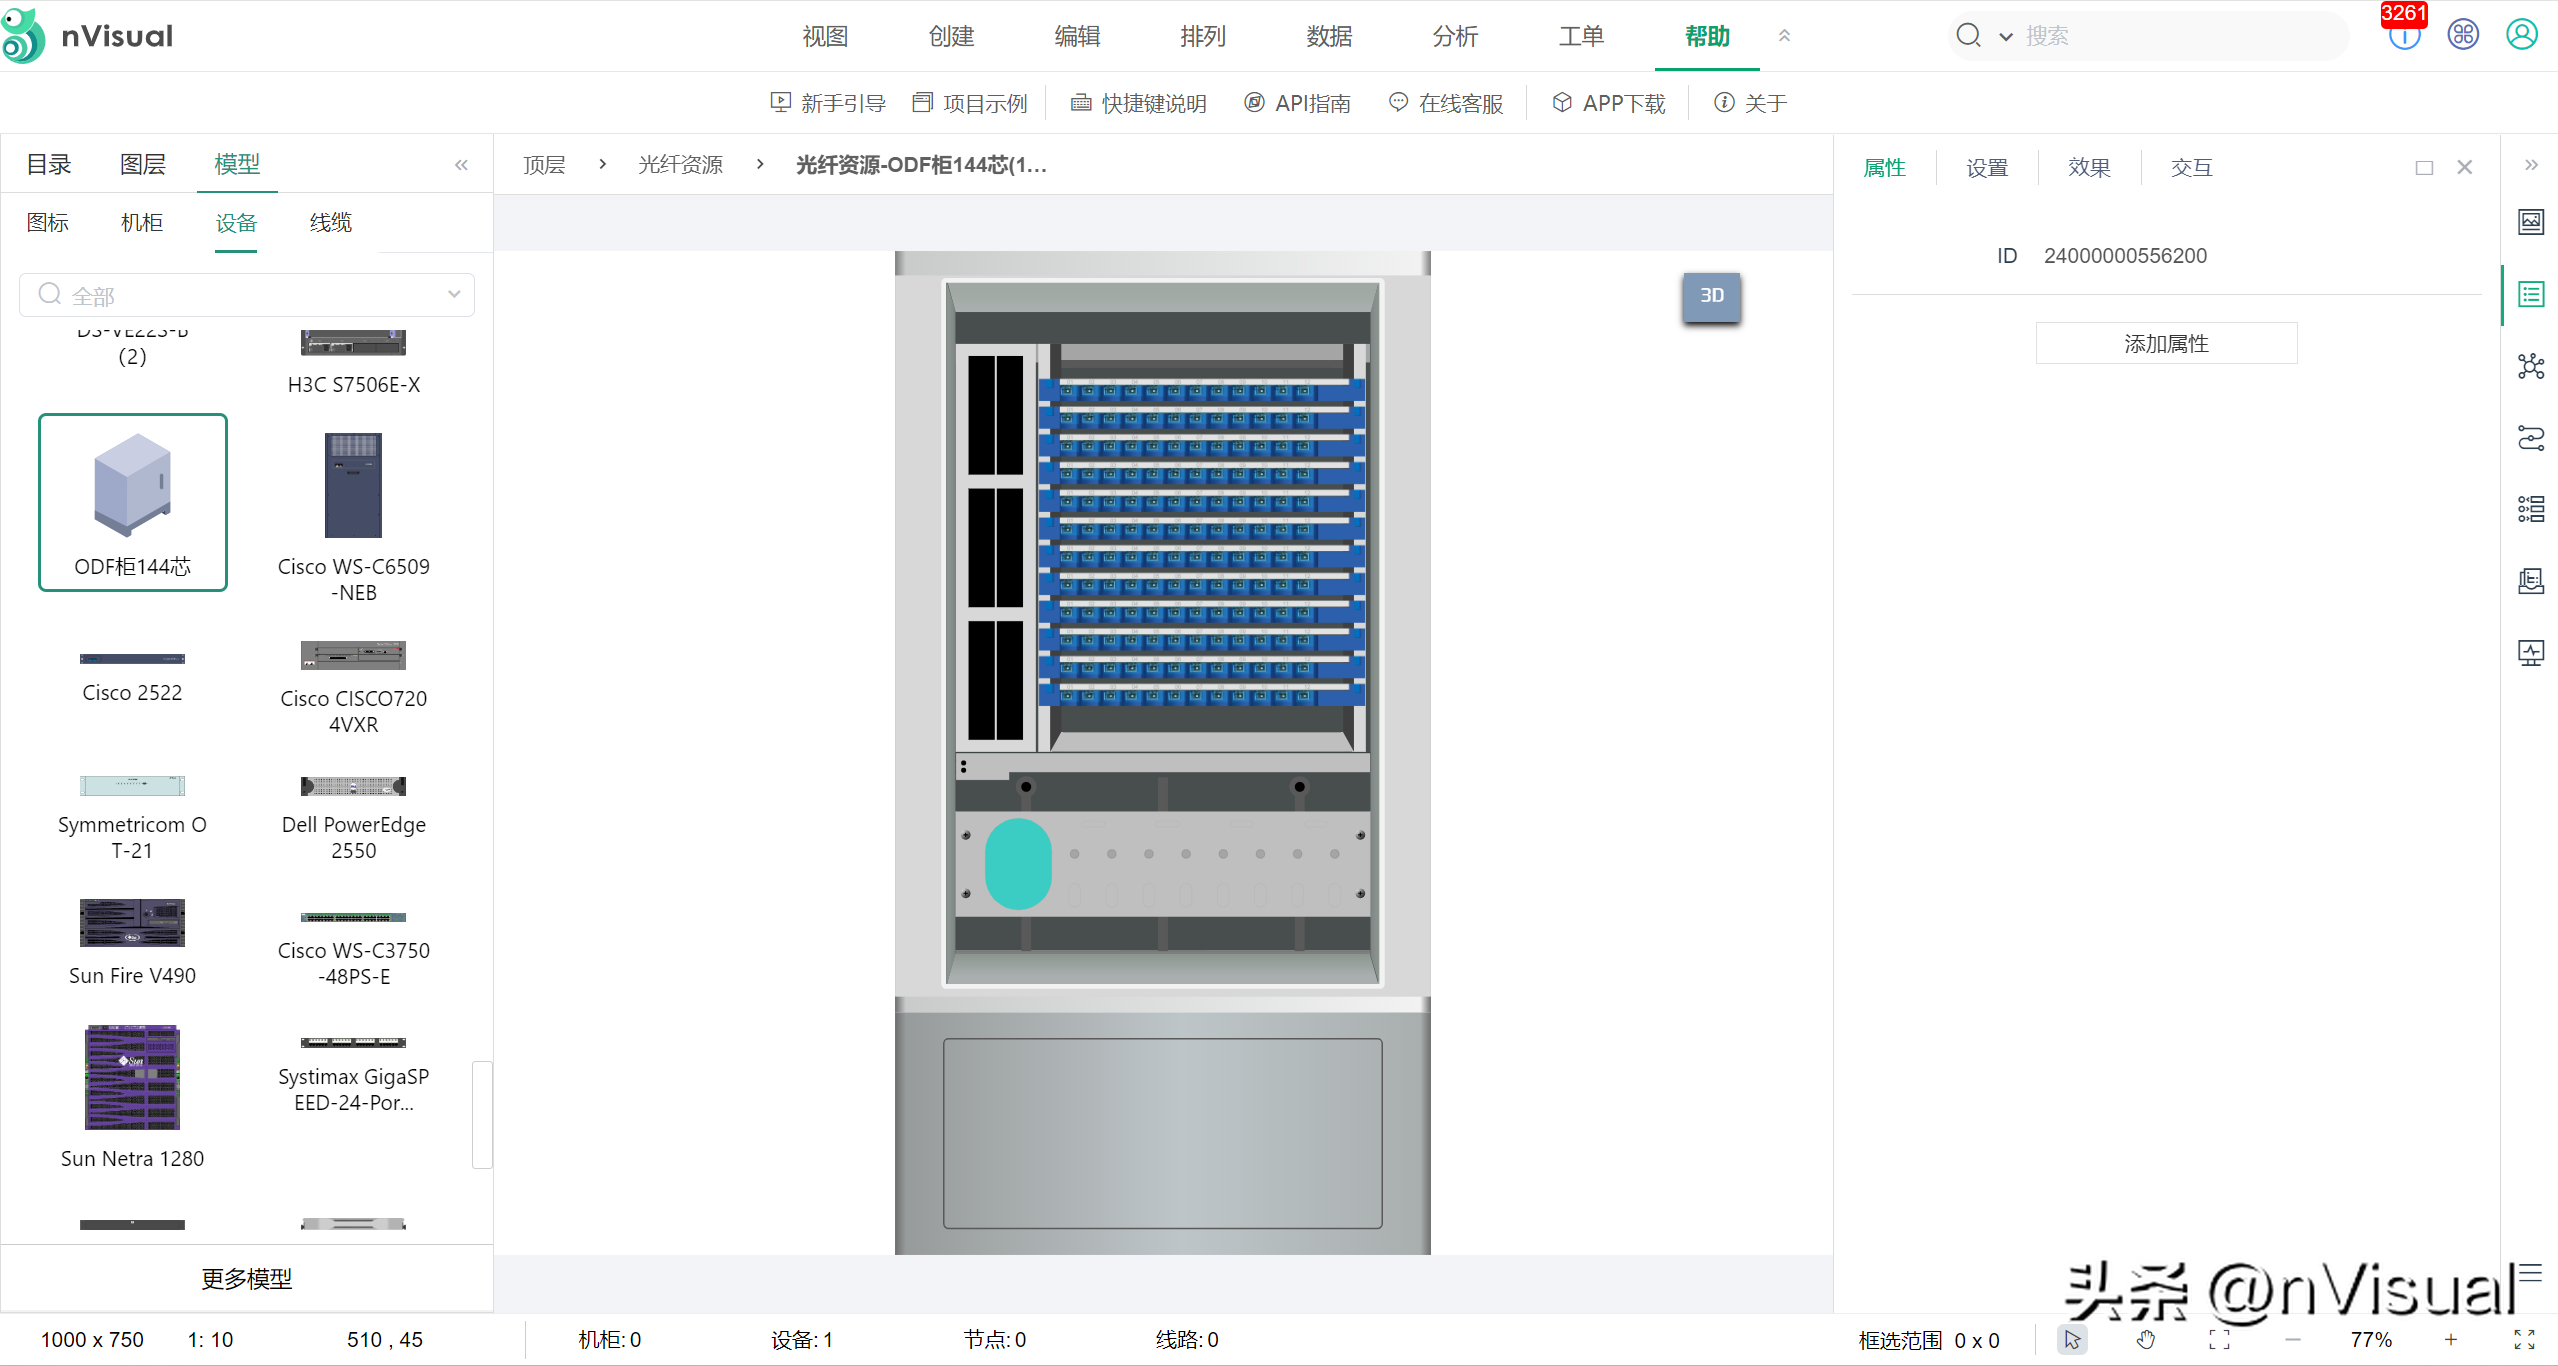2558x1366 pixels.
Task: Open the topology network icon in right sidebar
Action: click(x=2531, y=366)
